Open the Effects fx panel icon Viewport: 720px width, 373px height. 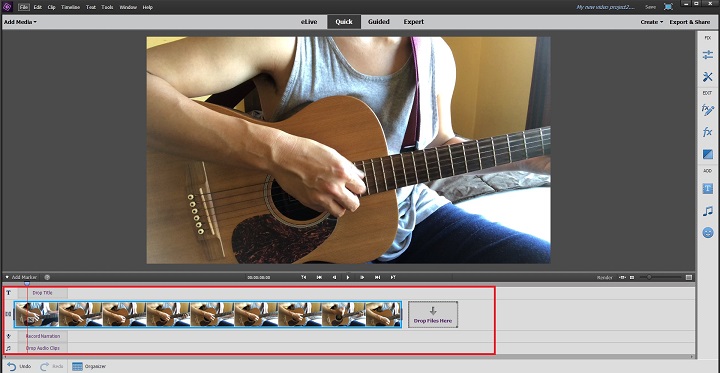pyautogui.click(x=707, y=132)
